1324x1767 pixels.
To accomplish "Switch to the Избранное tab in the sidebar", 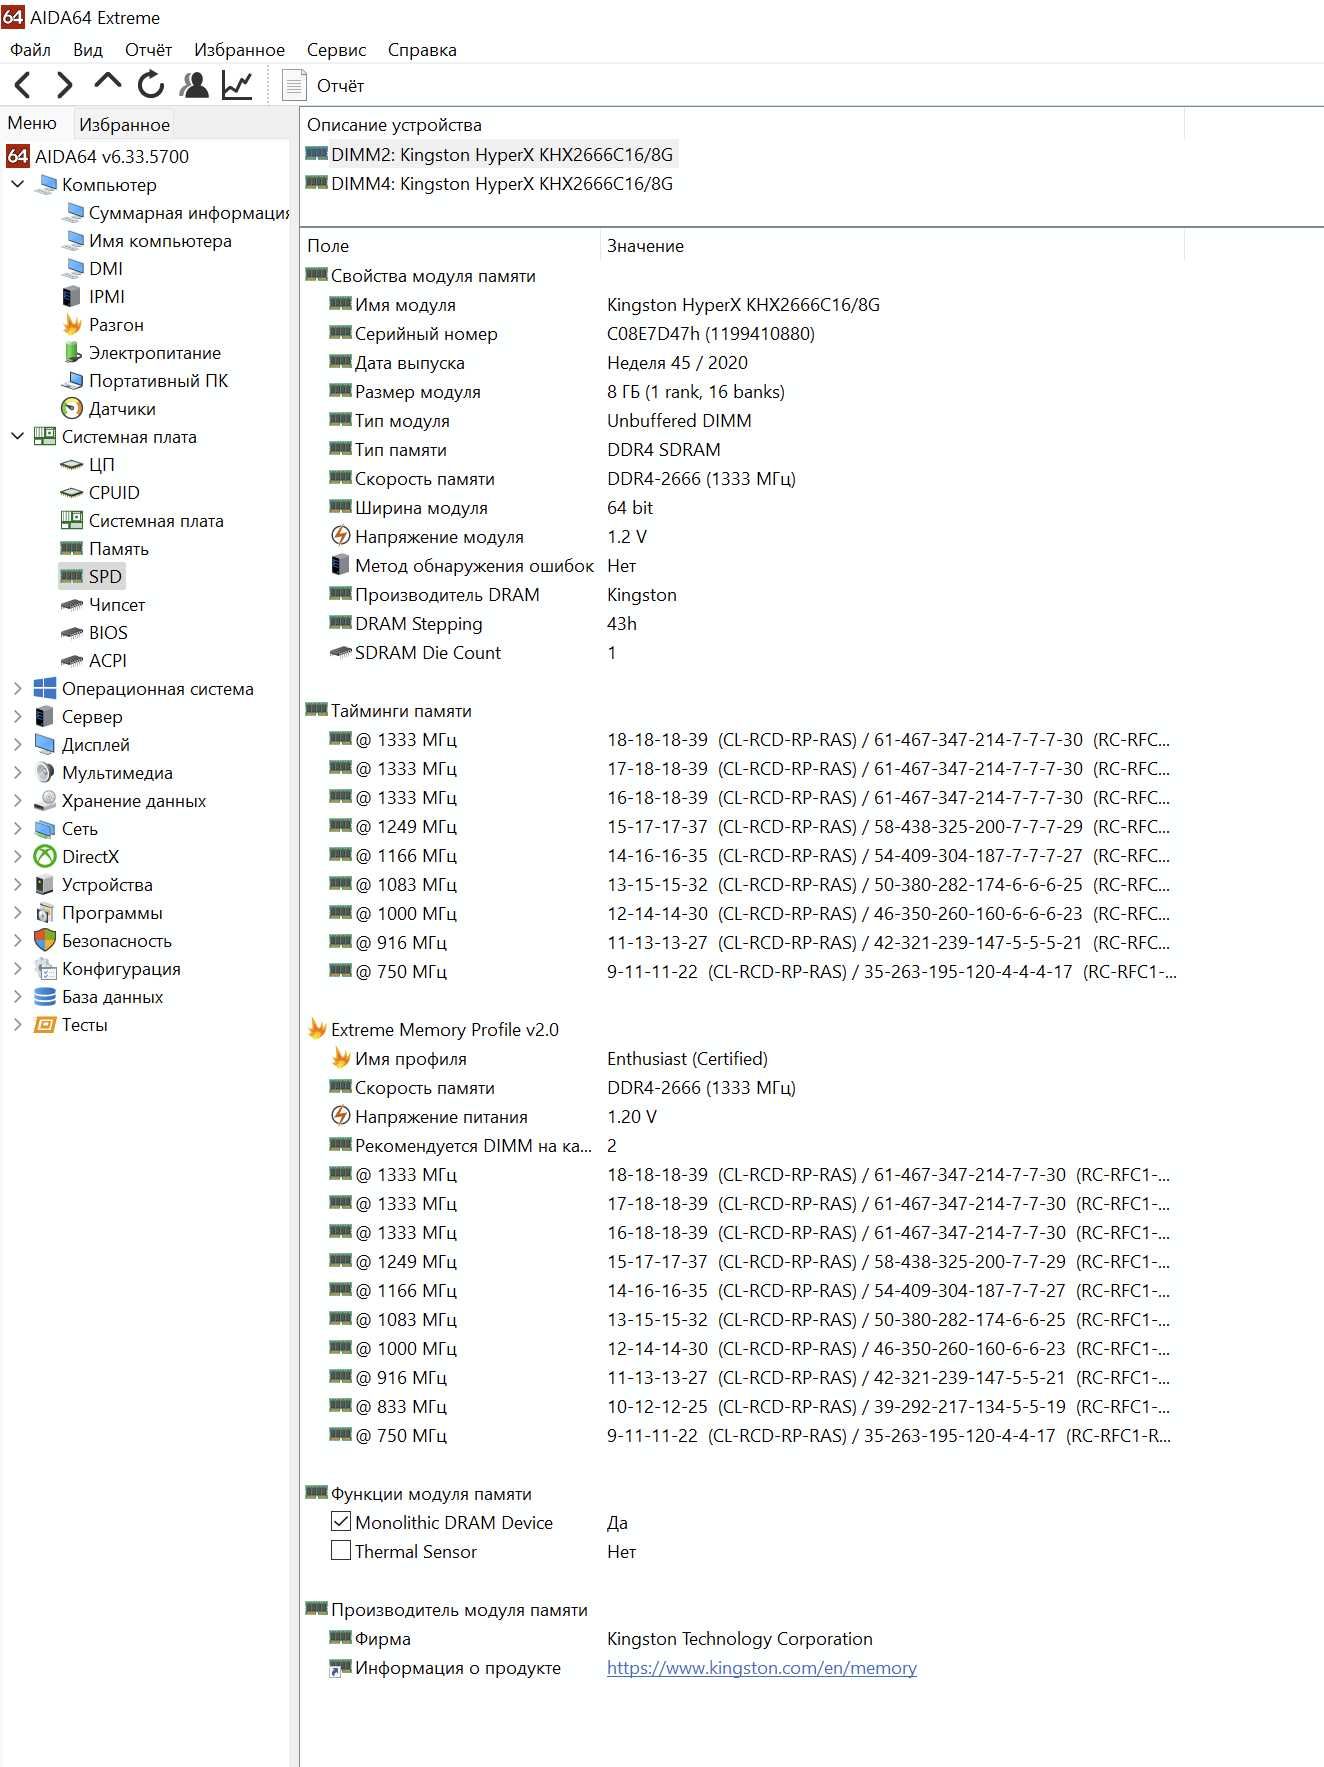I will coord(124,124).
